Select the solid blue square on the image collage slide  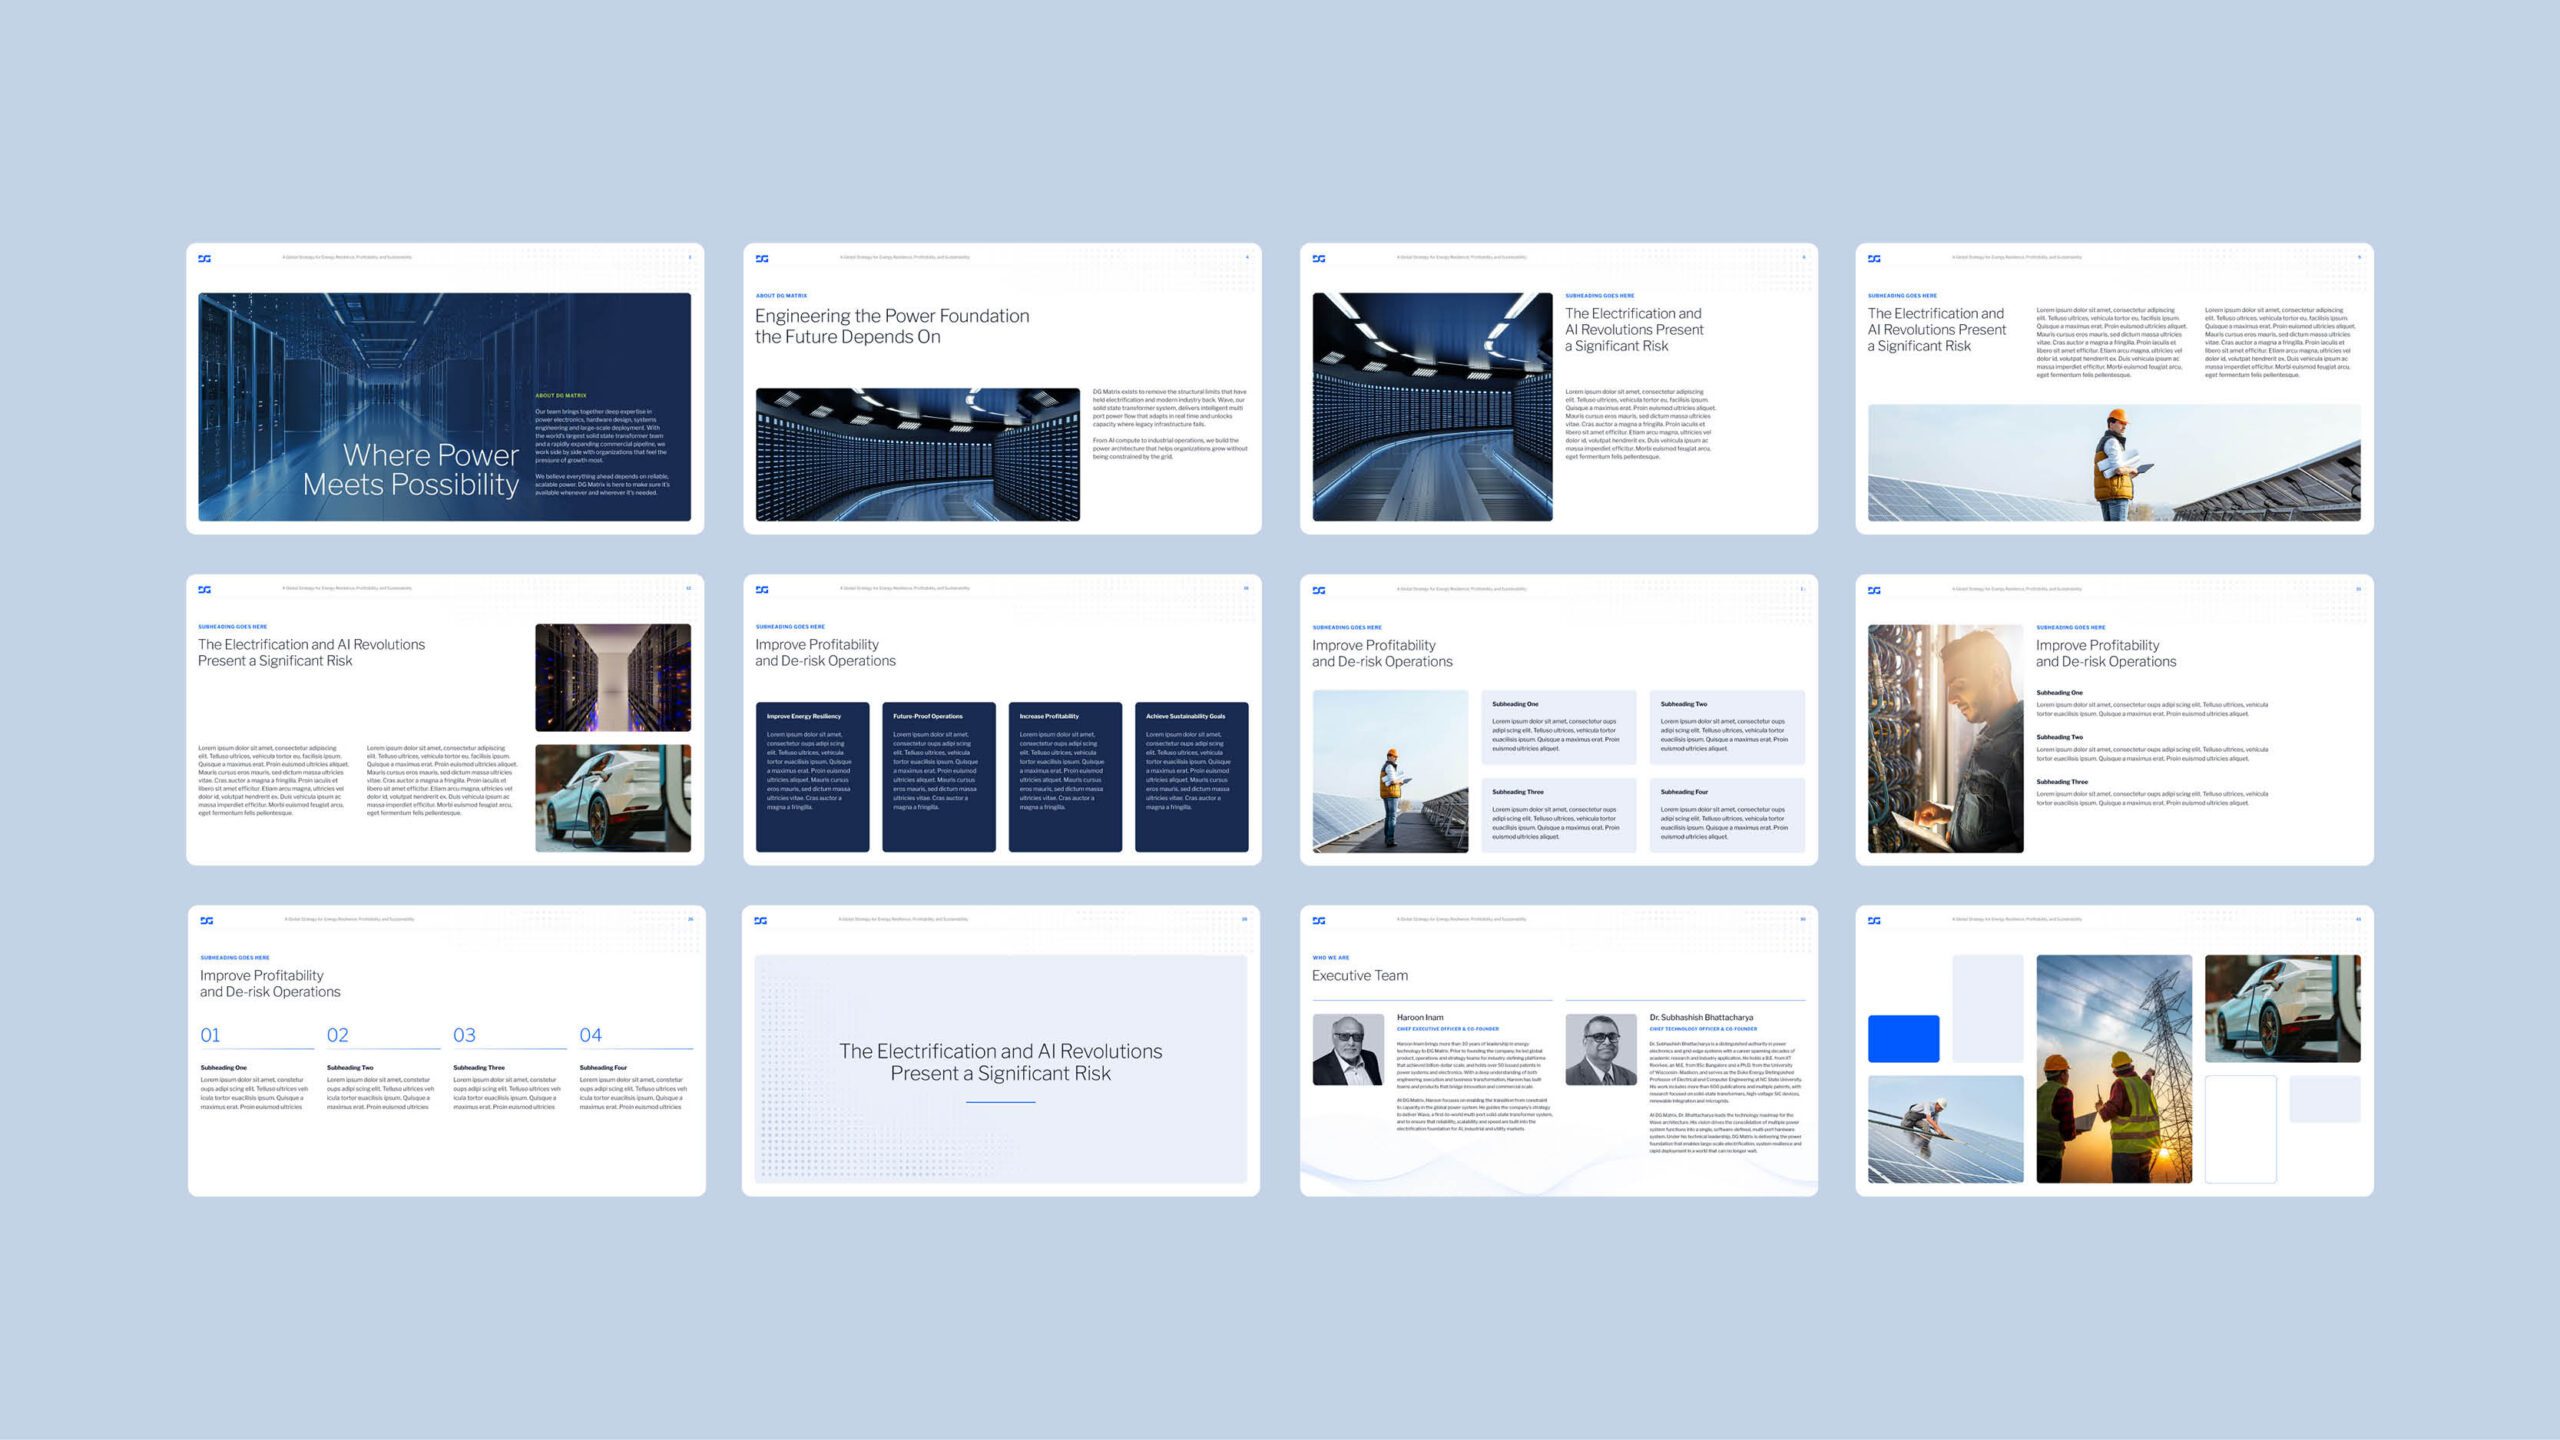click(x=1903, y=1038)
